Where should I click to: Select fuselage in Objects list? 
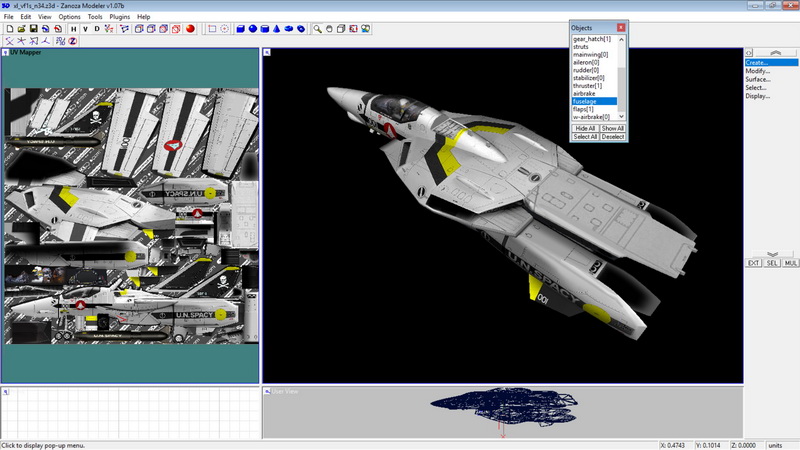click(594, 102)
